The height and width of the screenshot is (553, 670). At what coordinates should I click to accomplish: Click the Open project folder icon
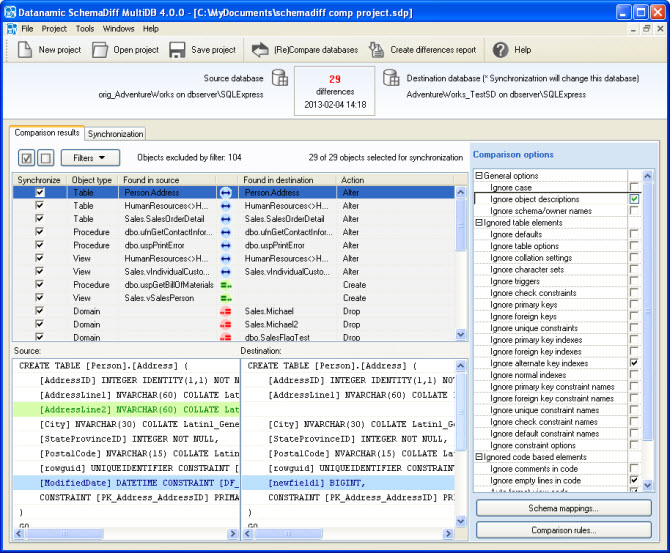100,50
